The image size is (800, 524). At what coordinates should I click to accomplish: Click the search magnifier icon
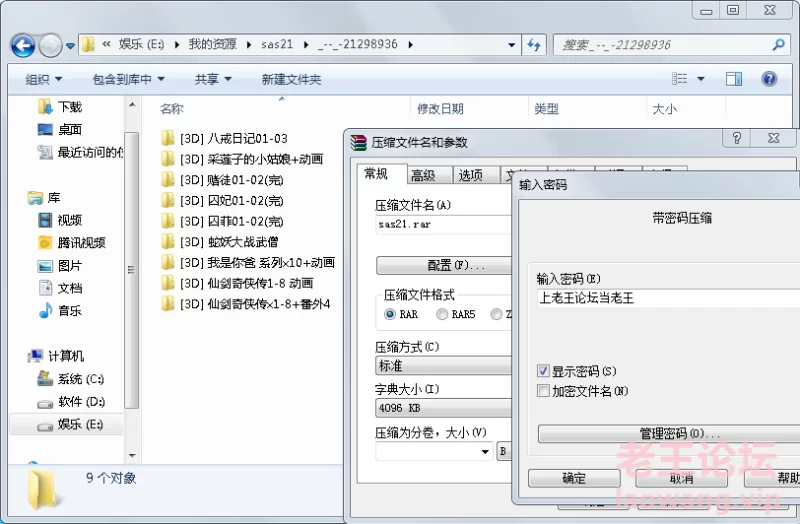[779, 45]
